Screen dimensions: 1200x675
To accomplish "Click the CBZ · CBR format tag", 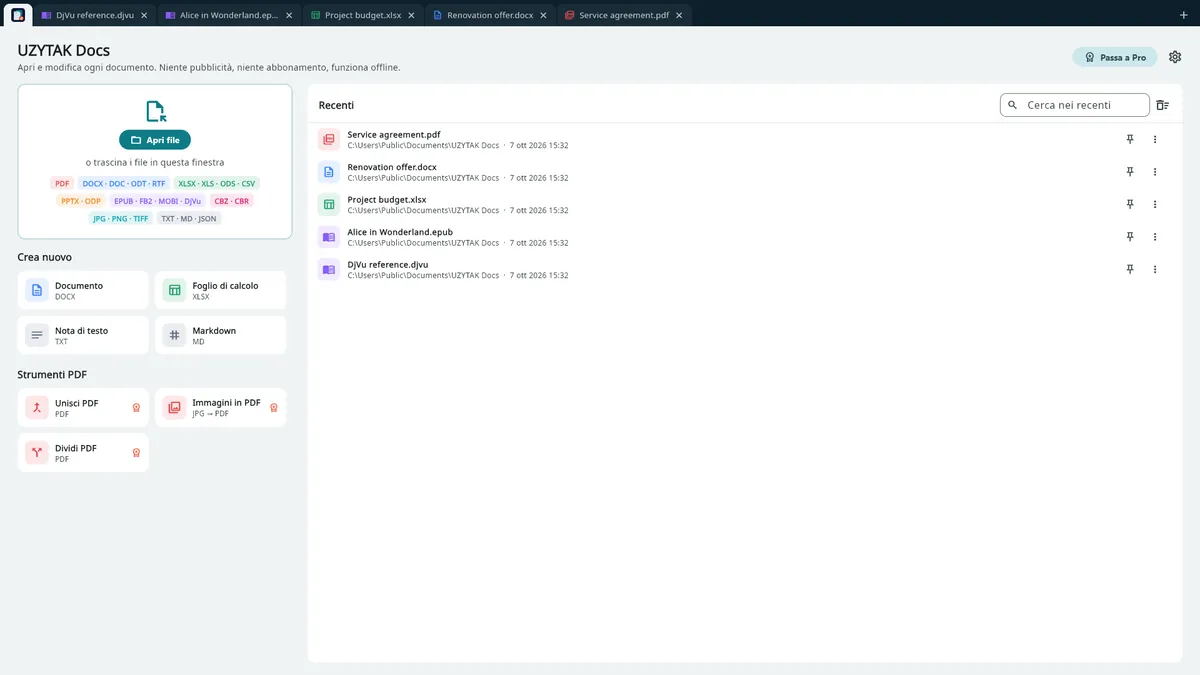I will coord(231,201).
